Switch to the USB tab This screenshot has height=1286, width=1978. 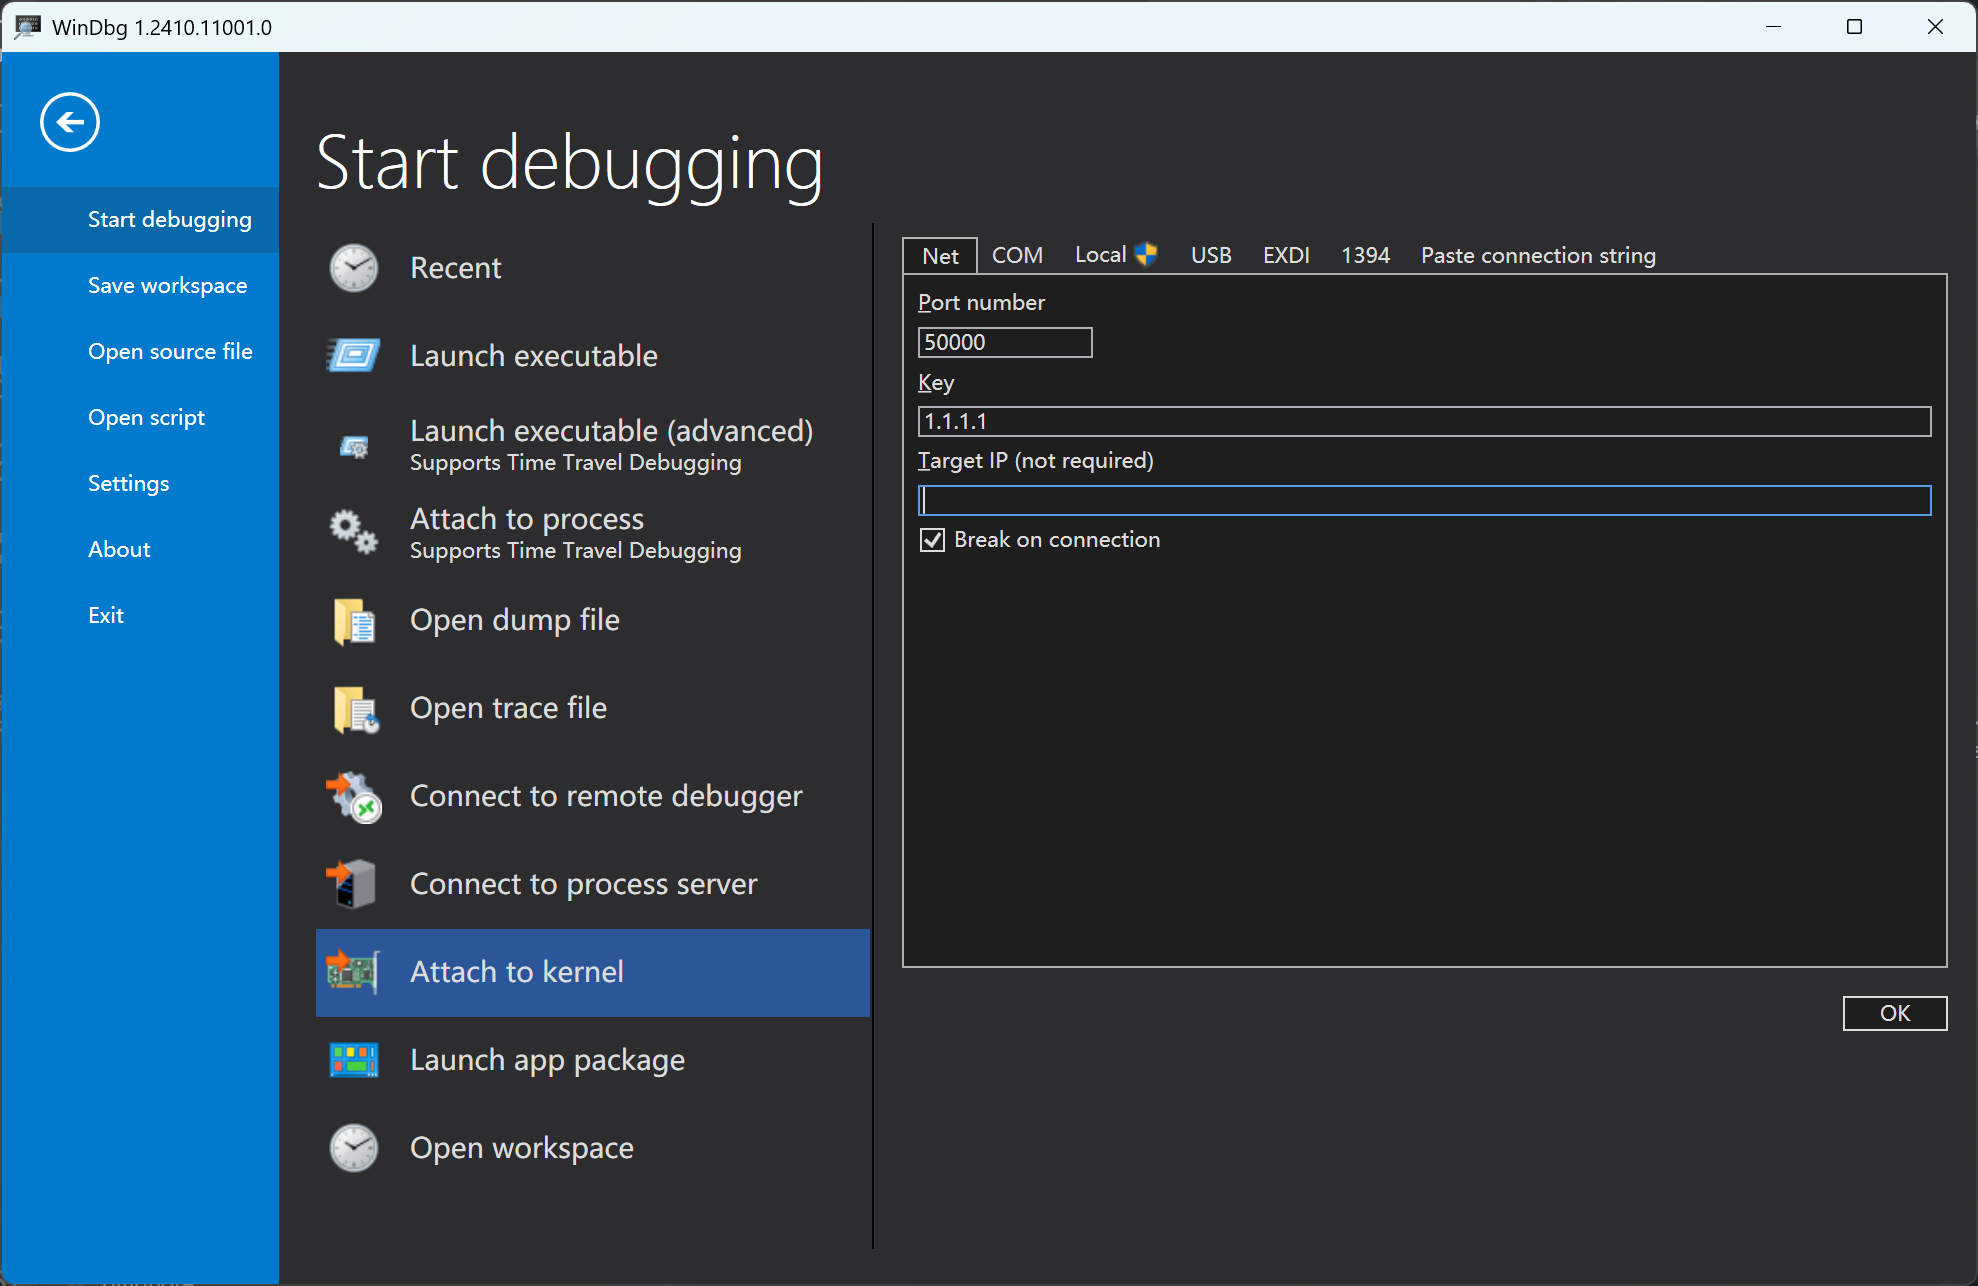(x=1211, y=256)
